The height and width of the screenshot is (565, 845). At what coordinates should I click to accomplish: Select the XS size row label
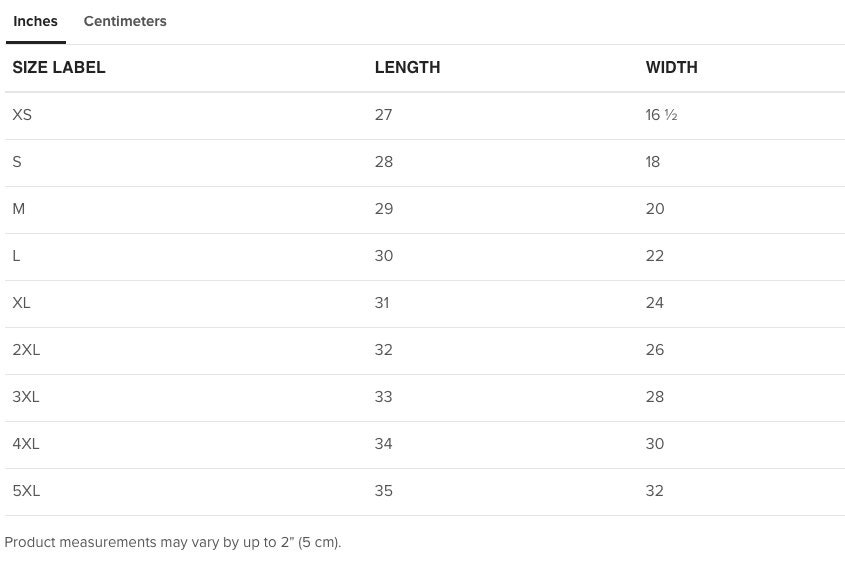pyautogui.click(x=22, y=115)
